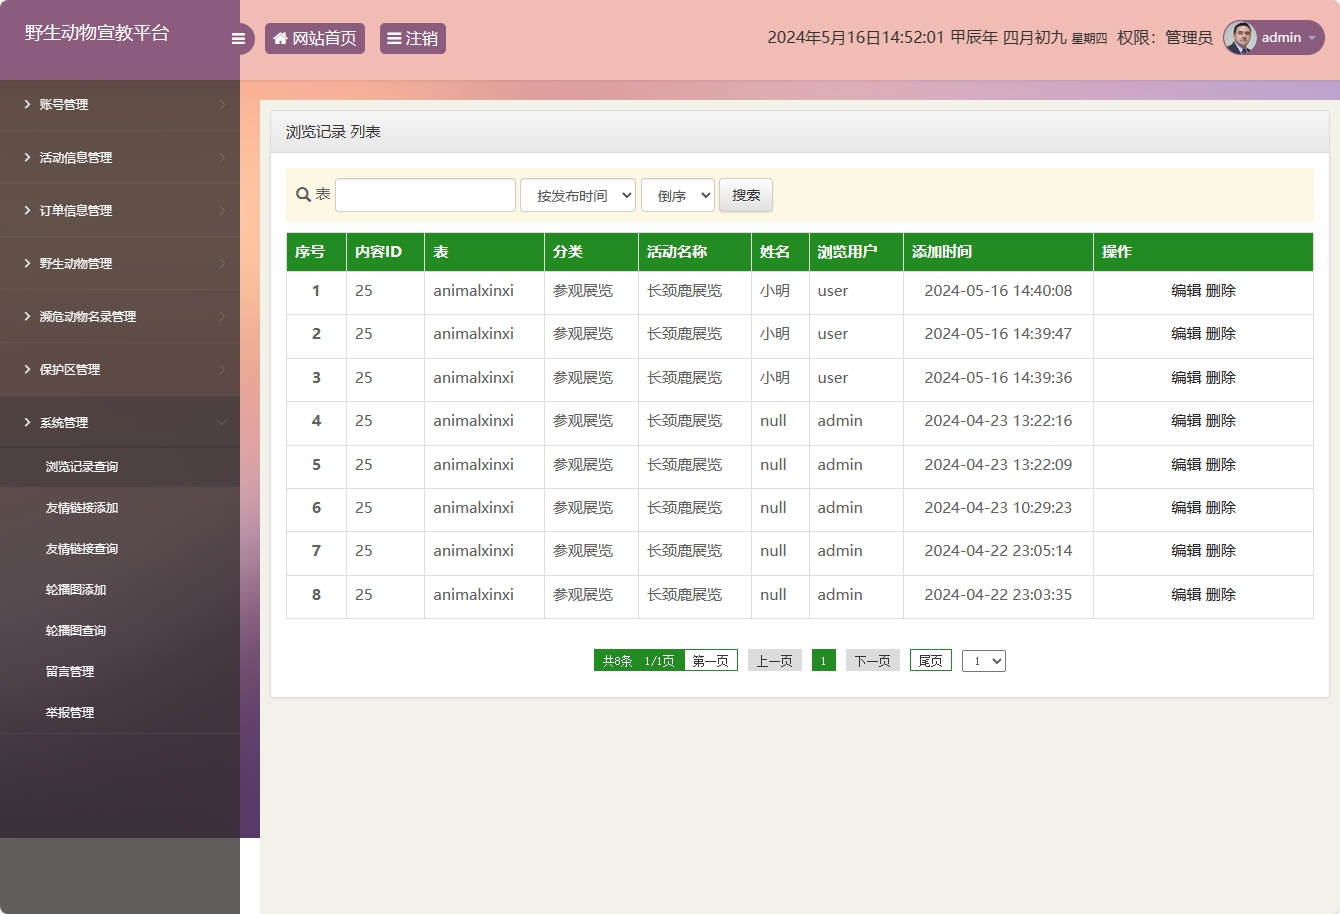Click 编辑 link in row 1
Viewport: 1340px width, 914px height.
(1186, 291)
